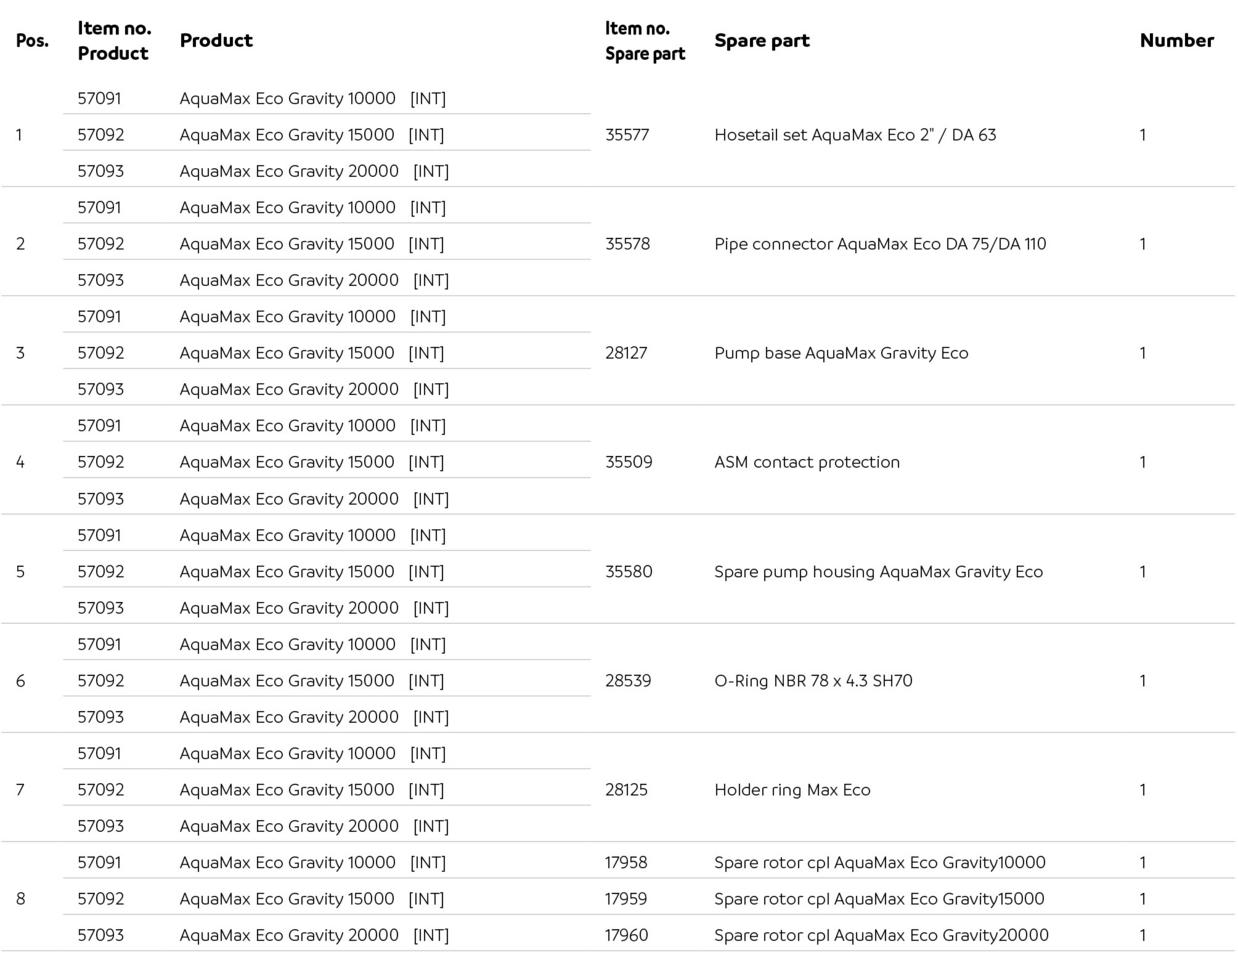
Task: Click Spare rotor cpl AquaMax Eco Gravity10000
Action: tap(879, 863)
